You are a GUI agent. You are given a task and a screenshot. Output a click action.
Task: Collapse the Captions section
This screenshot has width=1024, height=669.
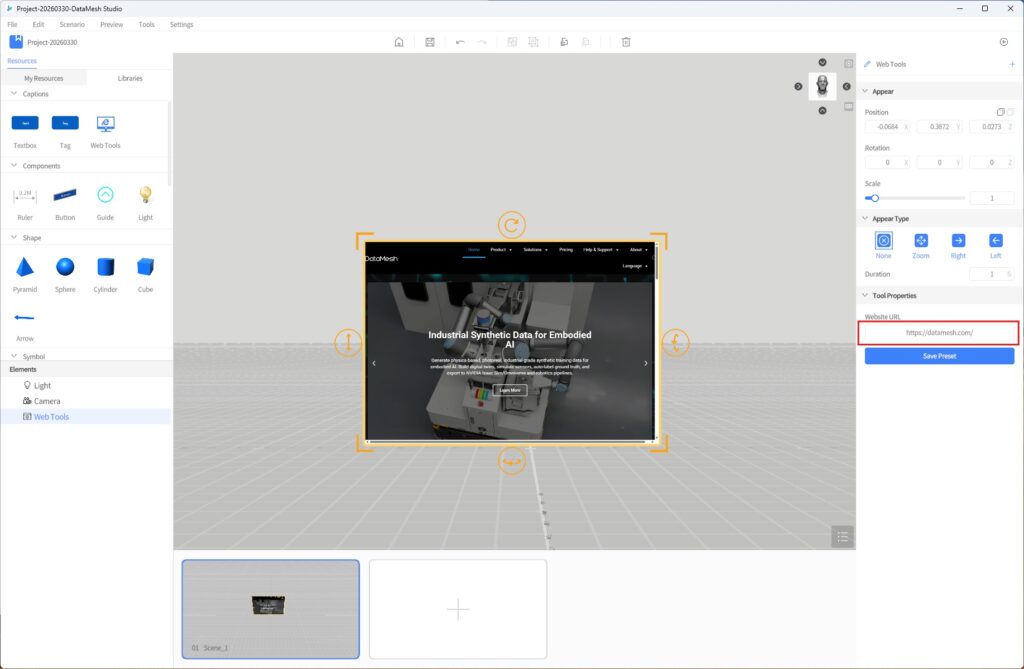[x=14, y=94]
